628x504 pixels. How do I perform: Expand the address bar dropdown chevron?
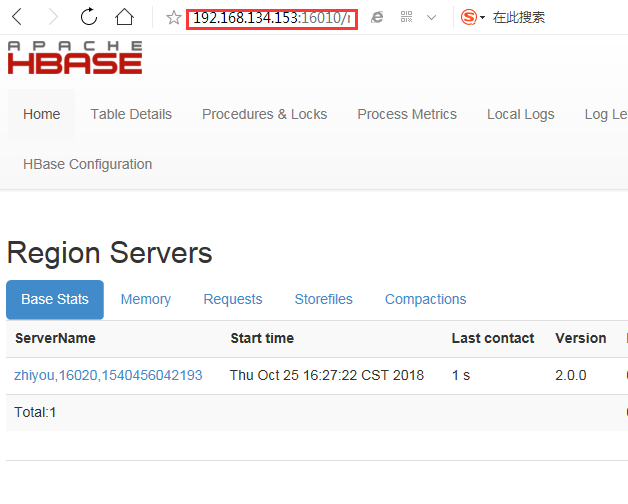click(431, 18)
